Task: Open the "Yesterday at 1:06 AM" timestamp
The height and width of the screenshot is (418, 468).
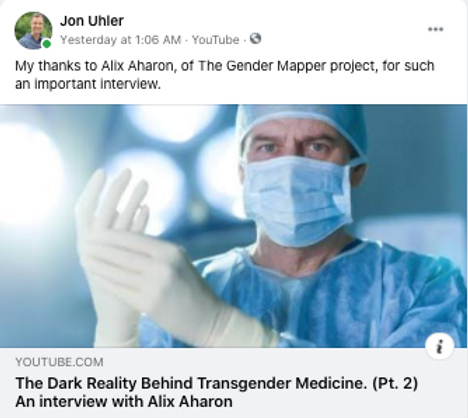Action: (x=121, y=40)
